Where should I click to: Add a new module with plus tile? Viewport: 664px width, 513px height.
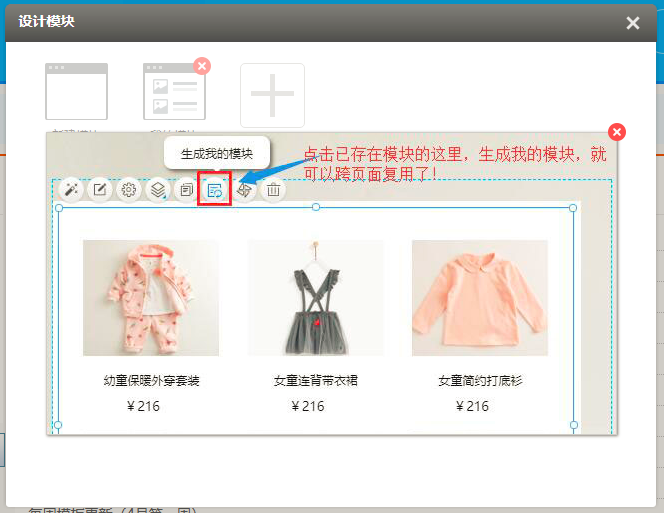(272, 95)
